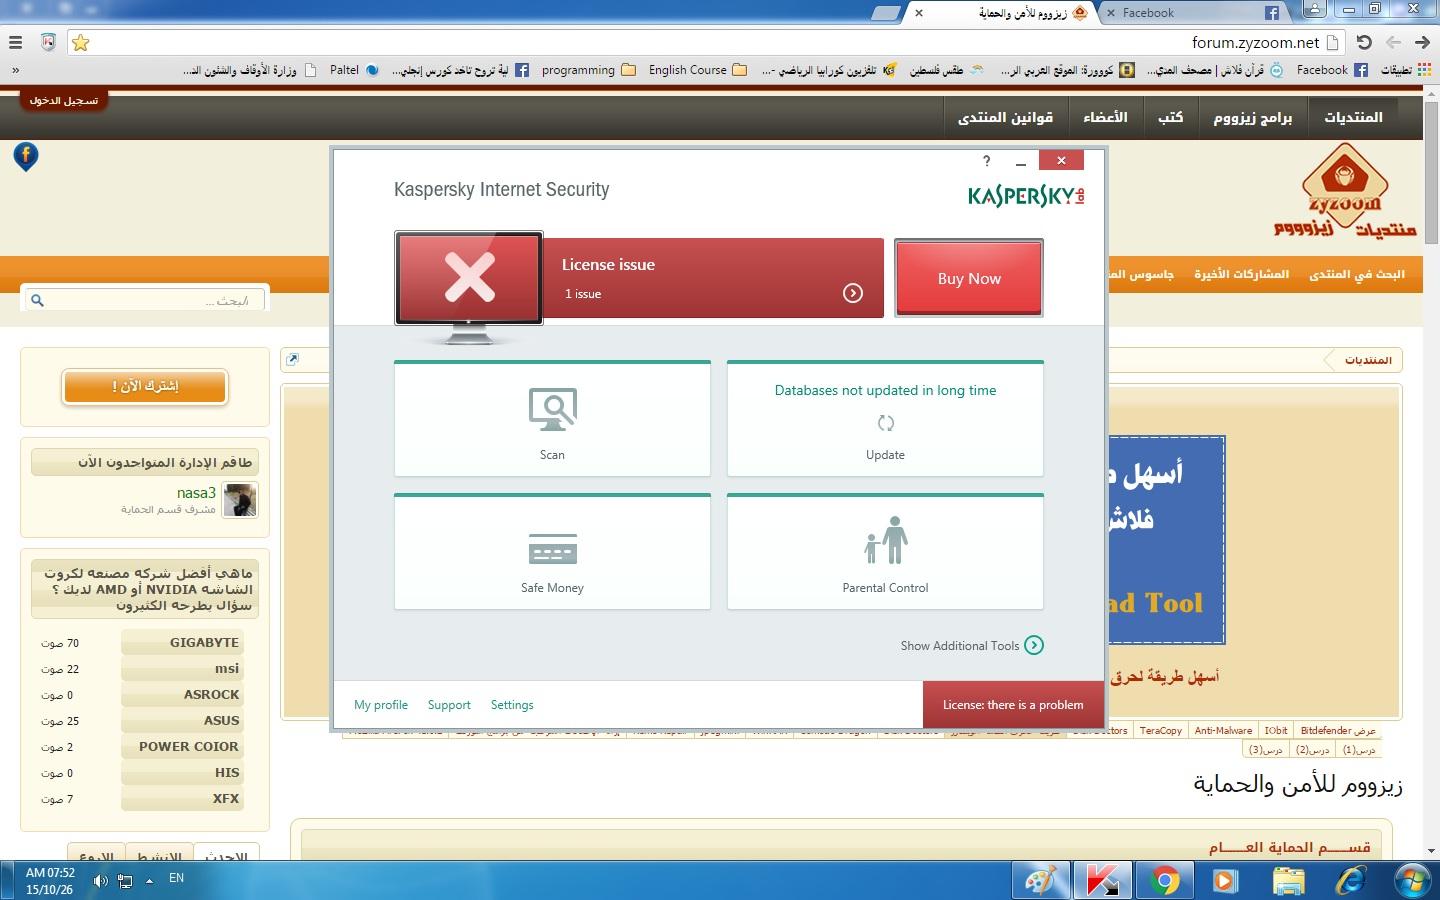Switch to the Facebook browser tab
The image size is (1440, 900).
click(x=1195, y=13)
